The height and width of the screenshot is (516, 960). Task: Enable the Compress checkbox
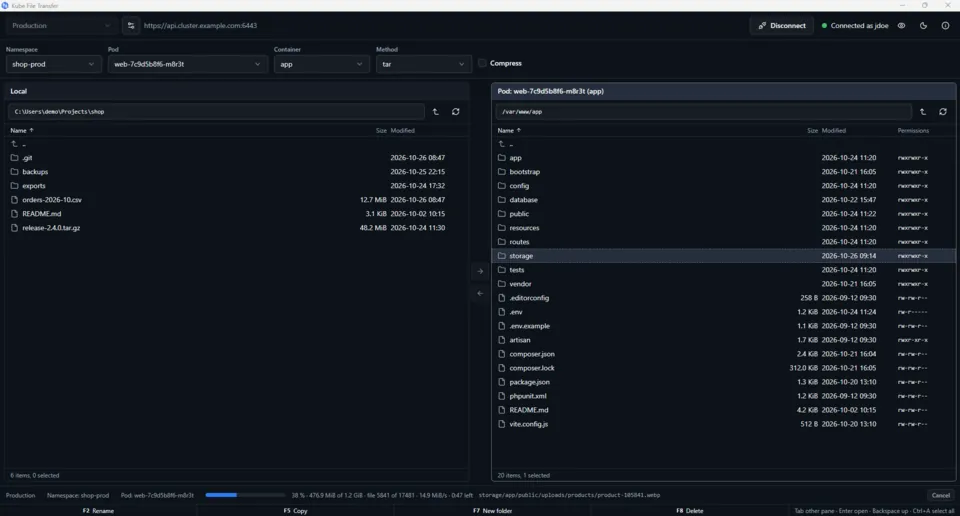(x=482, y=63)
